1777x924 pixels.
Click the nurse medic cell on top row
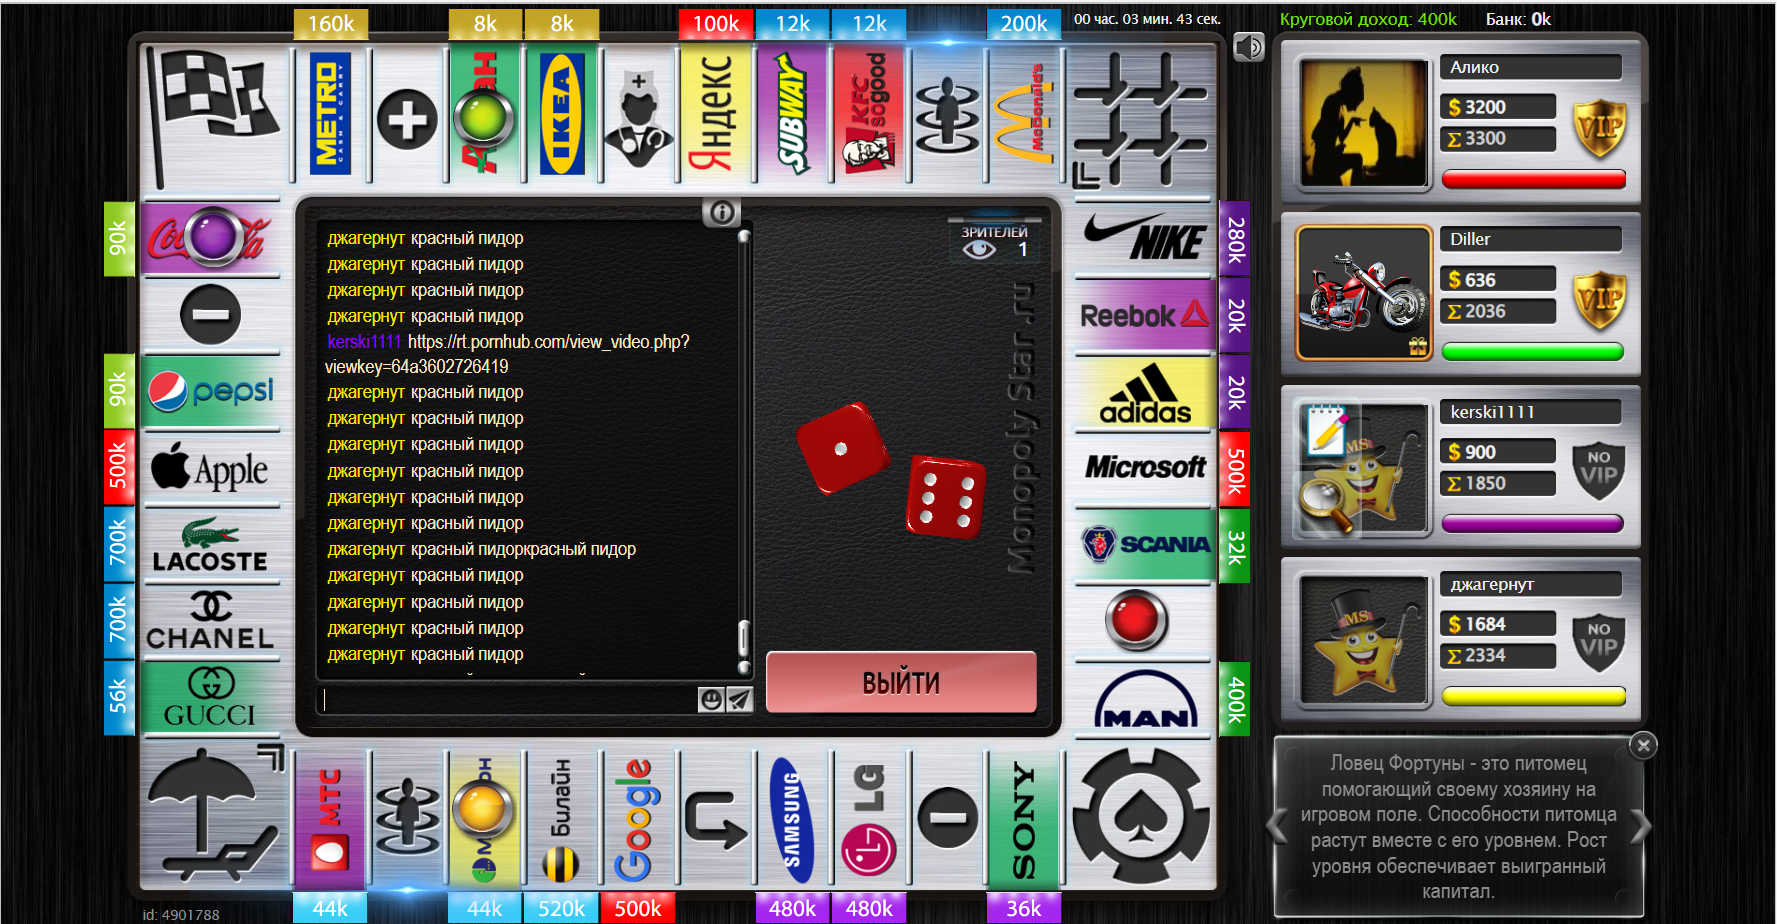coord(639,113)
